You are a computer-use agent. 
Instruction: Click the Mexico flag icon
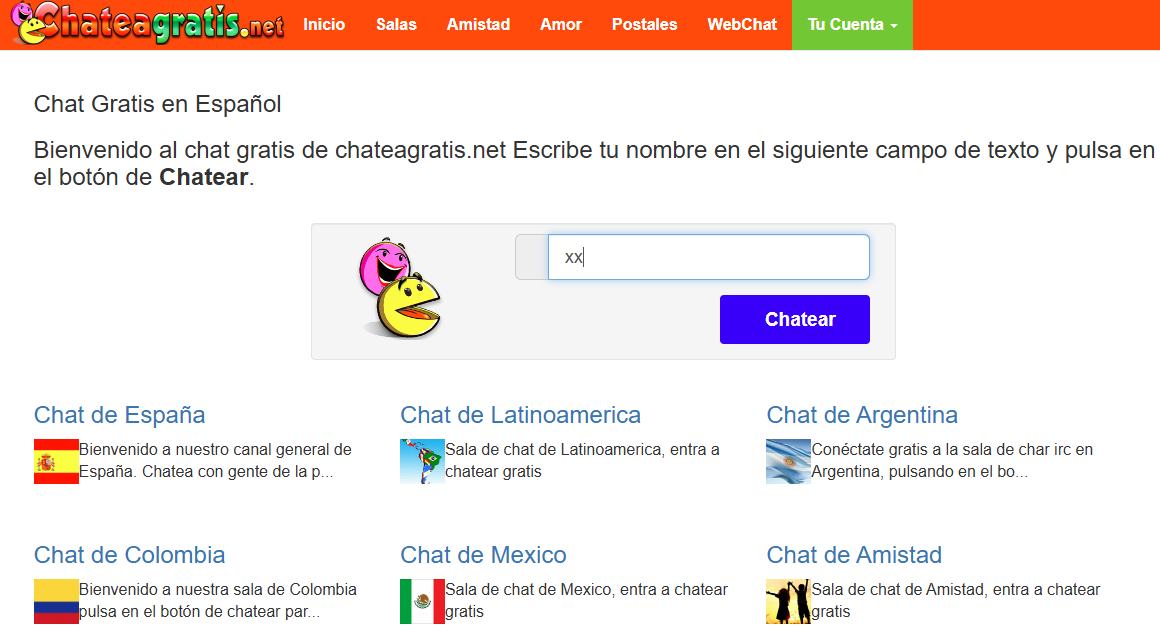(422, 602)
